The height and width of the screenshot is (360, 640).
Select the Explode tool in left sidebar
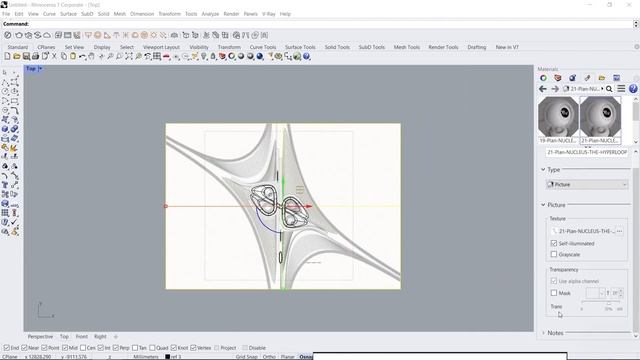[15, 148]
